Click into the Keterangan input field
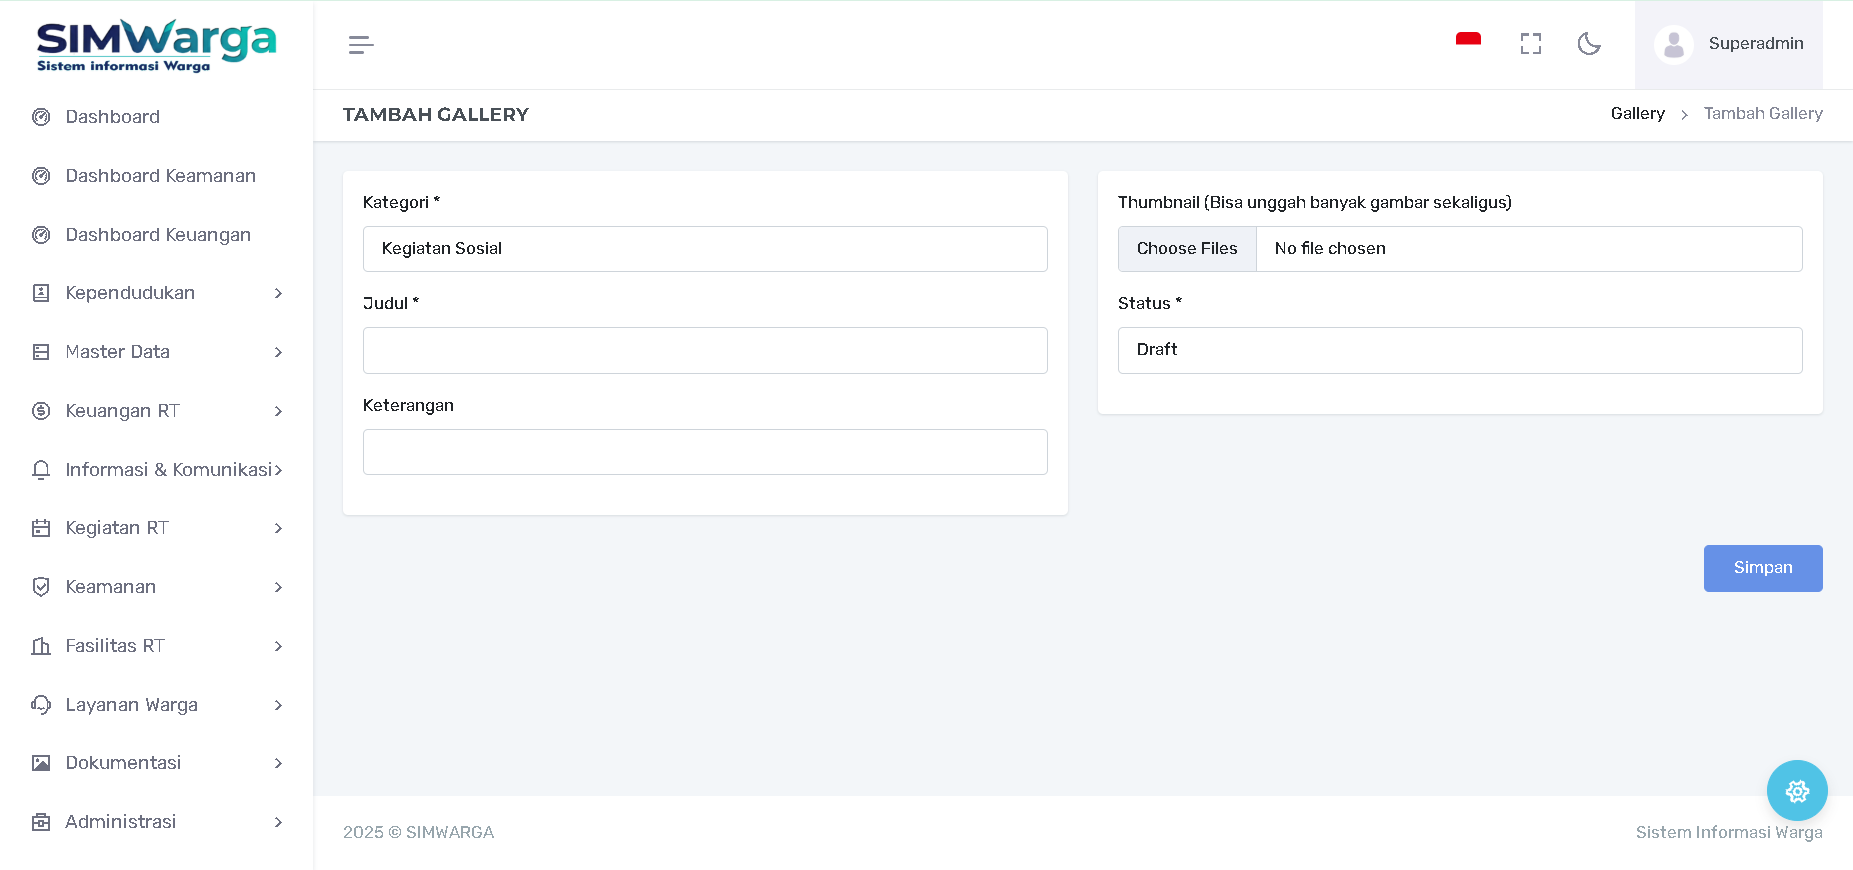 click(704, 452)
